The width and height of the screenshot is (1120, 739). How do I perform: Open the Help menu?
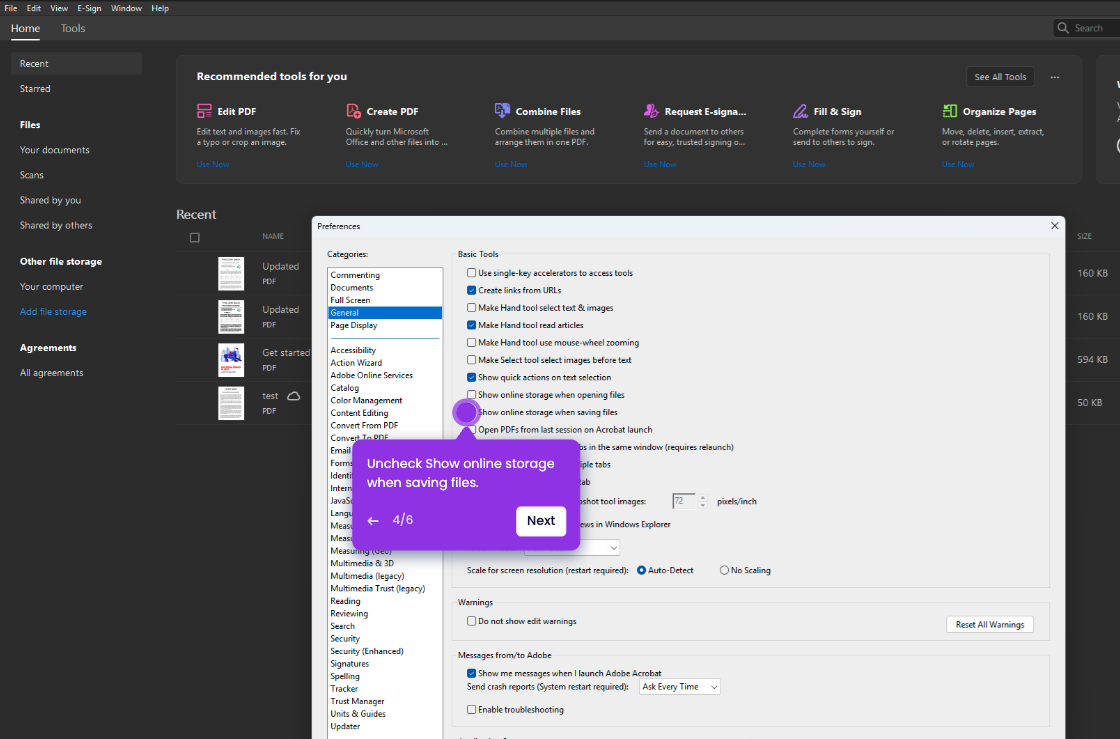[x=160, y=8]
